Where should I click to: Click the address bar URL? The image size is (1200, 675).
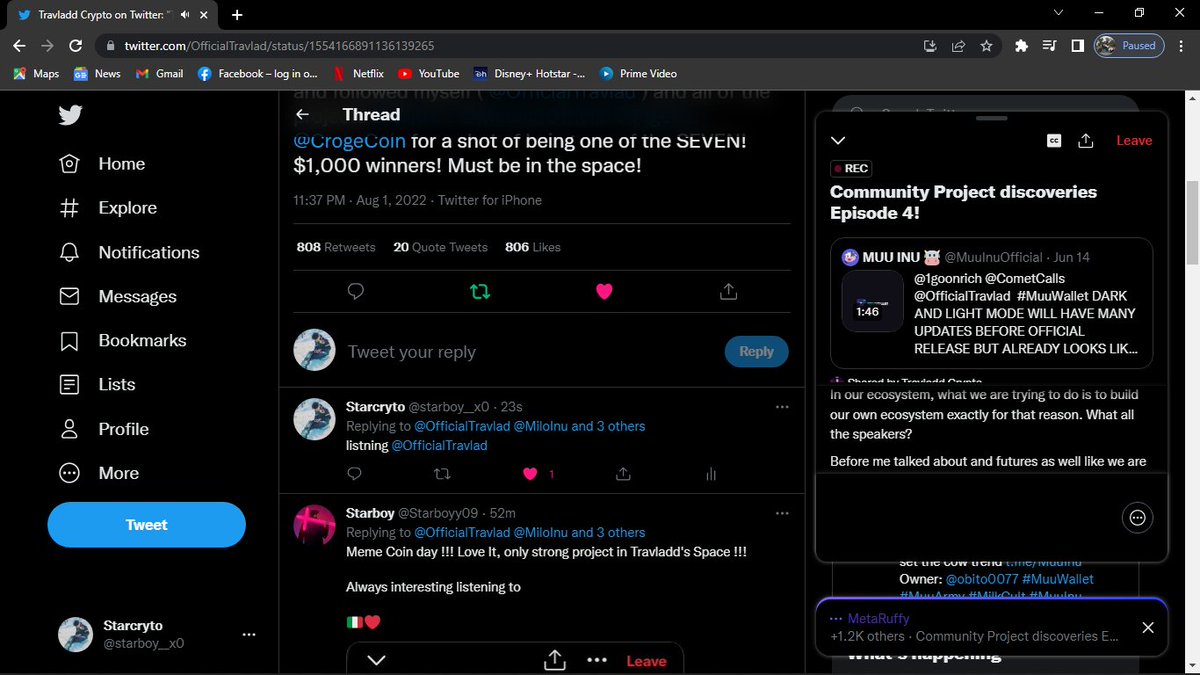coord(279,46)
